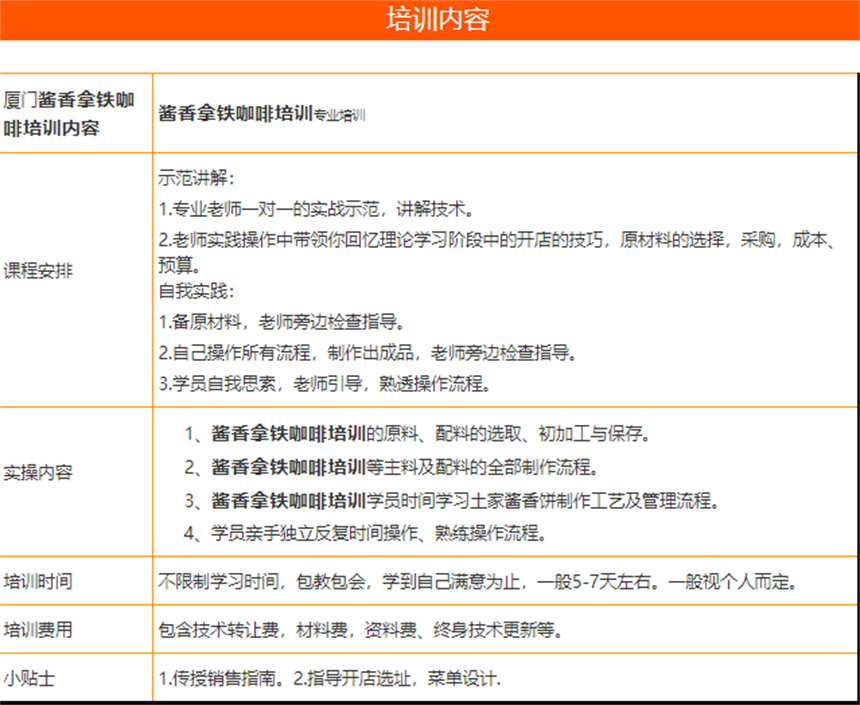Click the 2.自己操作所有流程 line
Viewport: 860px width, 705px height.
click(x=368, y=353)
